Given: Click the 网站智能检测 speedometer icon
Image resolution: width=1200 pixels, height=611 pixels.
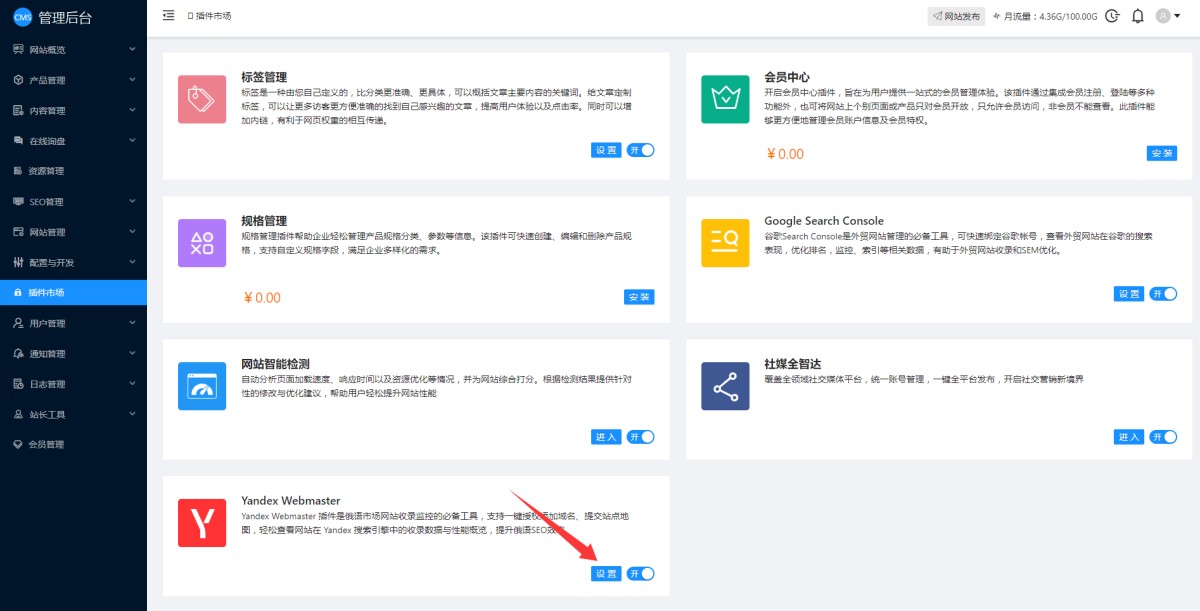Looking at the screenshot, I should (x=202, y=386).
